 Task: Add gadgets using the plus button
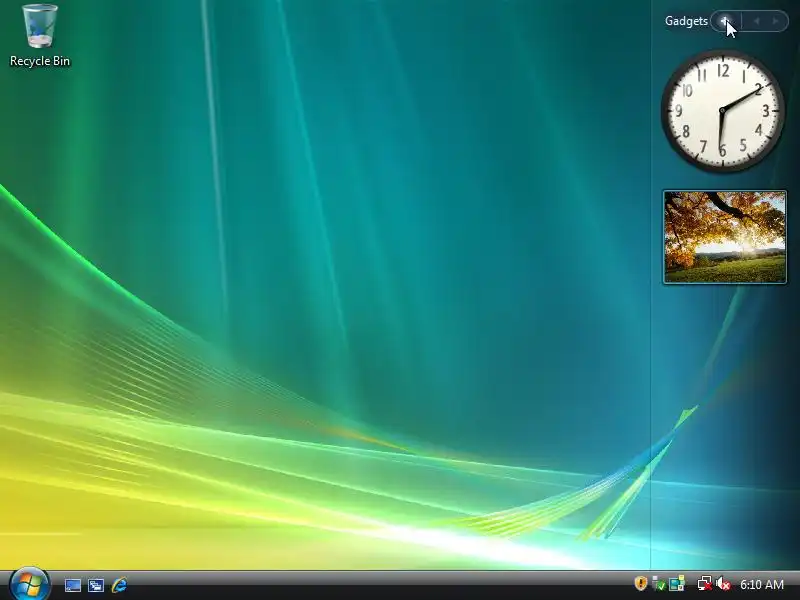coord(724,21)
